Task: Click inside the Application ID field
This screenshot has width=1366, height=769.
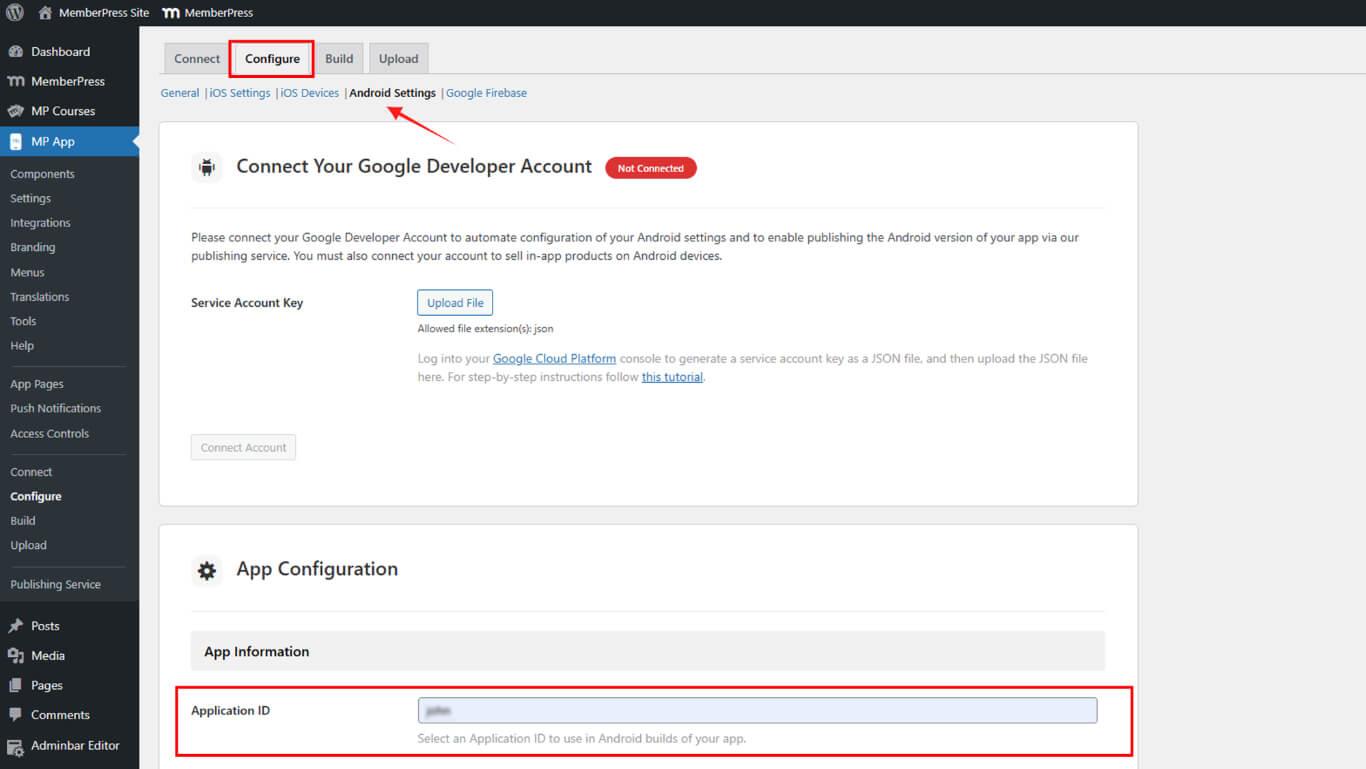Action: click(756, 710)
